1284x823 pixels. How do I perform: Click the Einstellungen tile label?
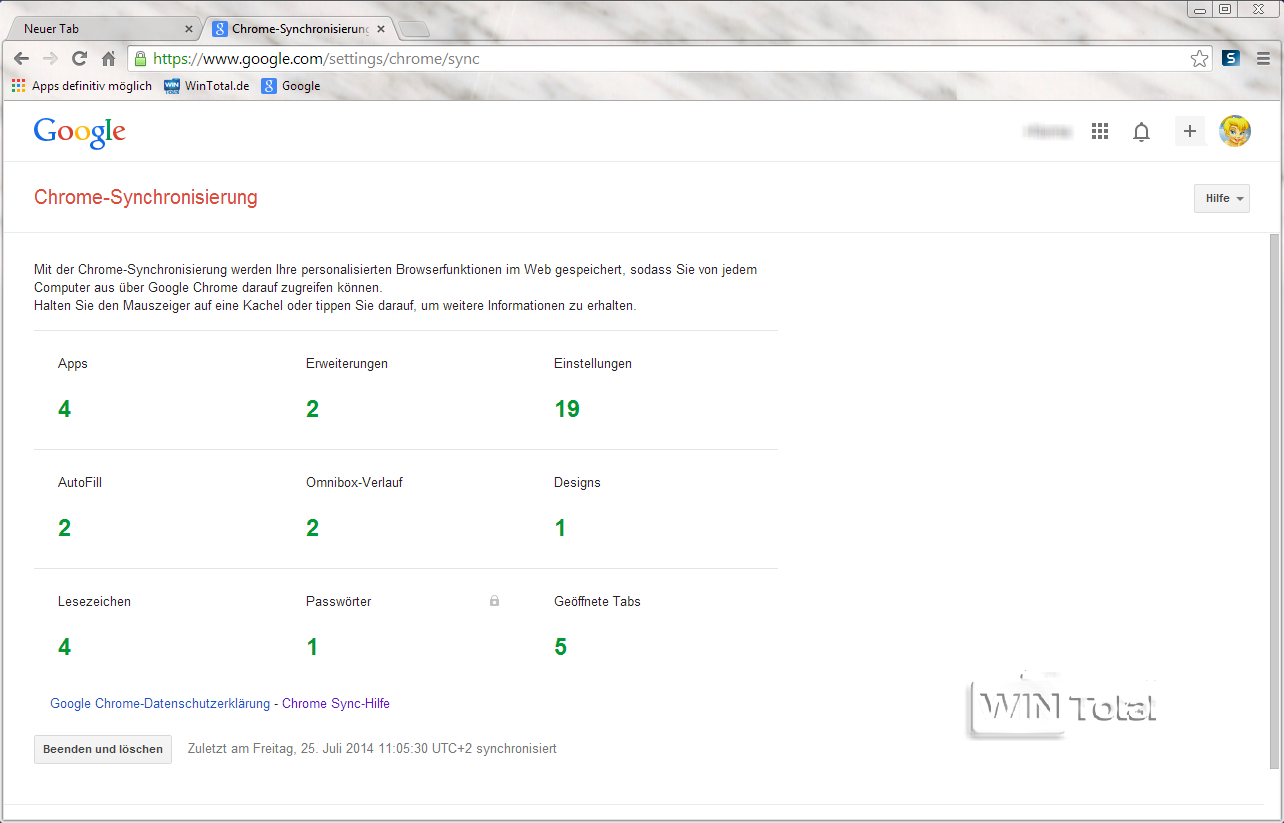click(x=593, y=364)
